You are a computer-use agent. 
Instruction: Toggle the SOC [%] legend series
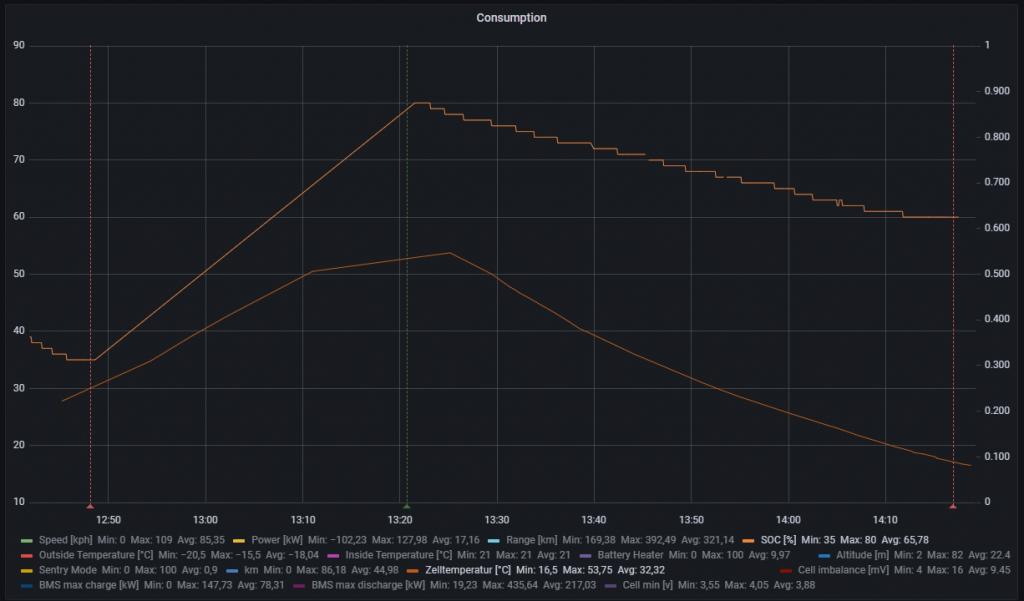[x=778, y=540]
